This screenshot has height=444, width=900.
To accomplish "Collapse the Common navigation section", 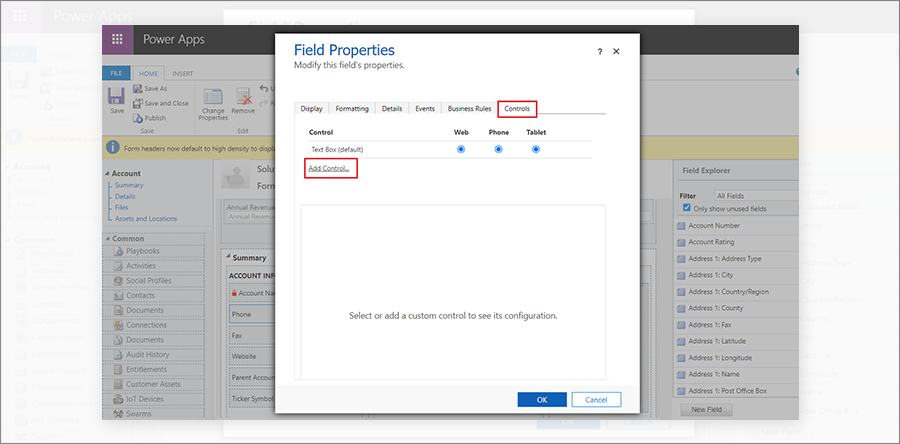I will 108,239.
